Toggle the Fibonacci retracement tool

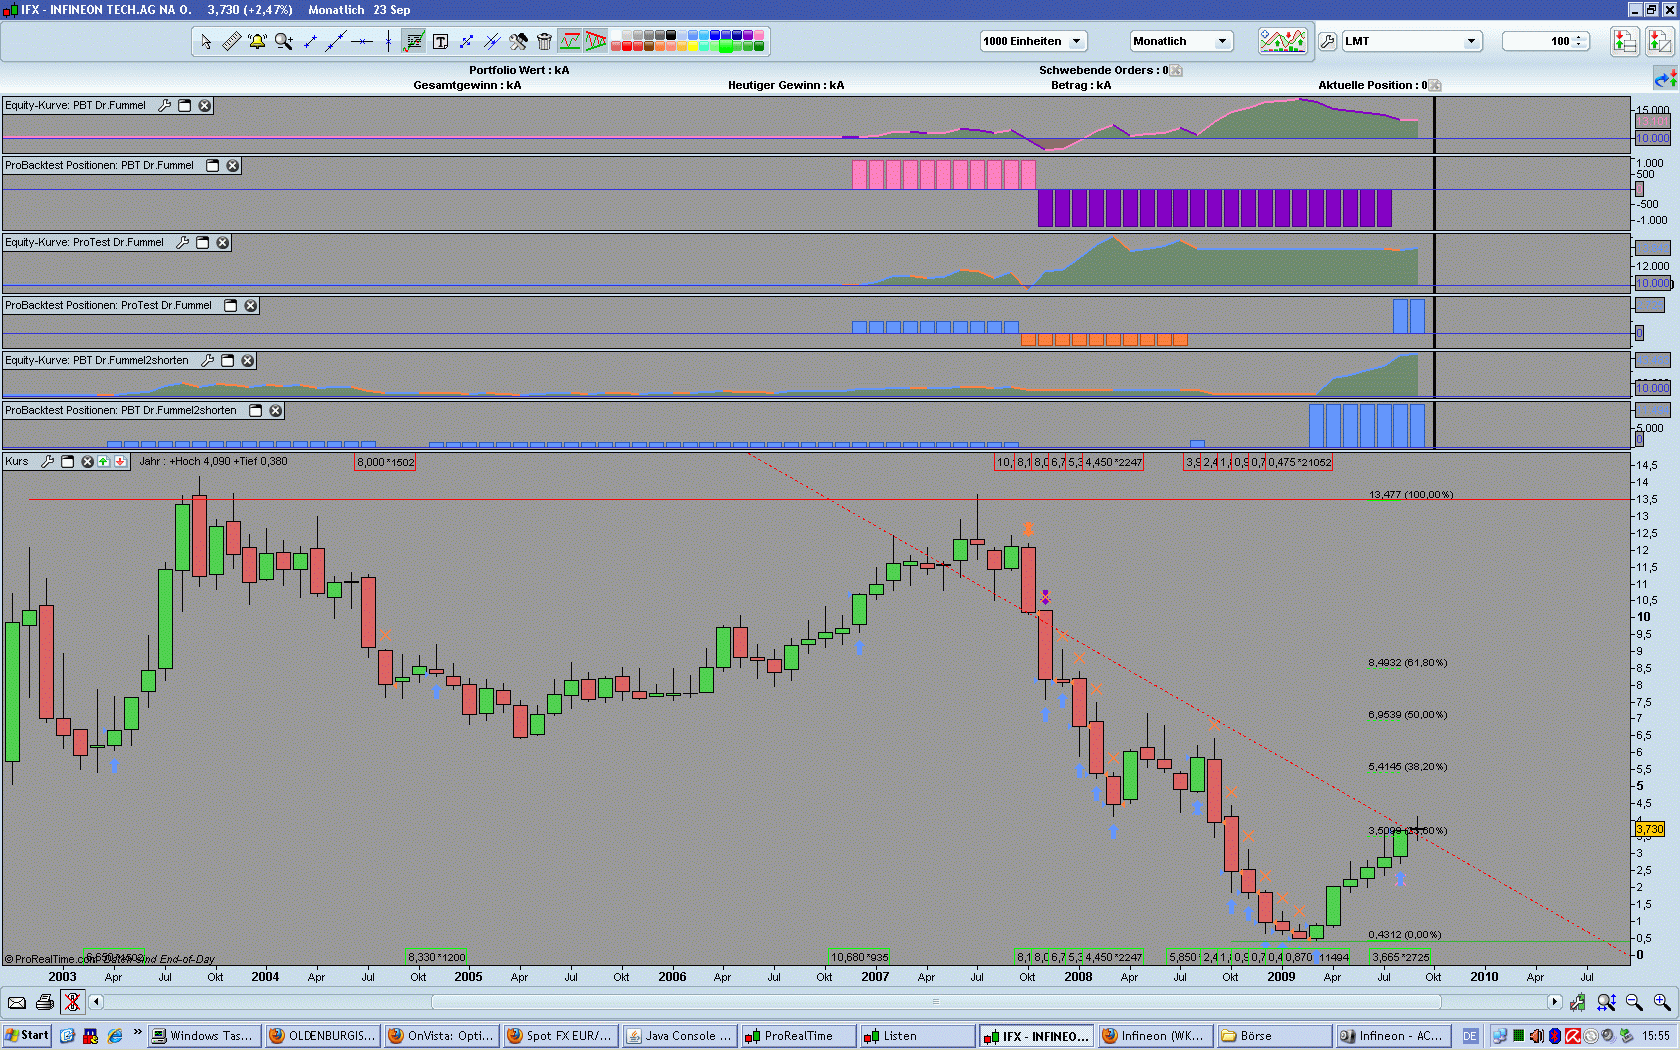[414, 41]
